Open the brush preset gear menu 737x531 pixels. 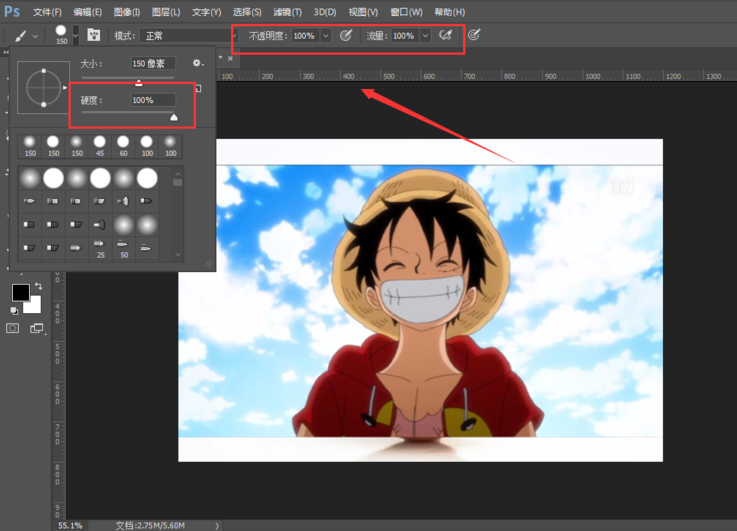click(x=197, y=63)
